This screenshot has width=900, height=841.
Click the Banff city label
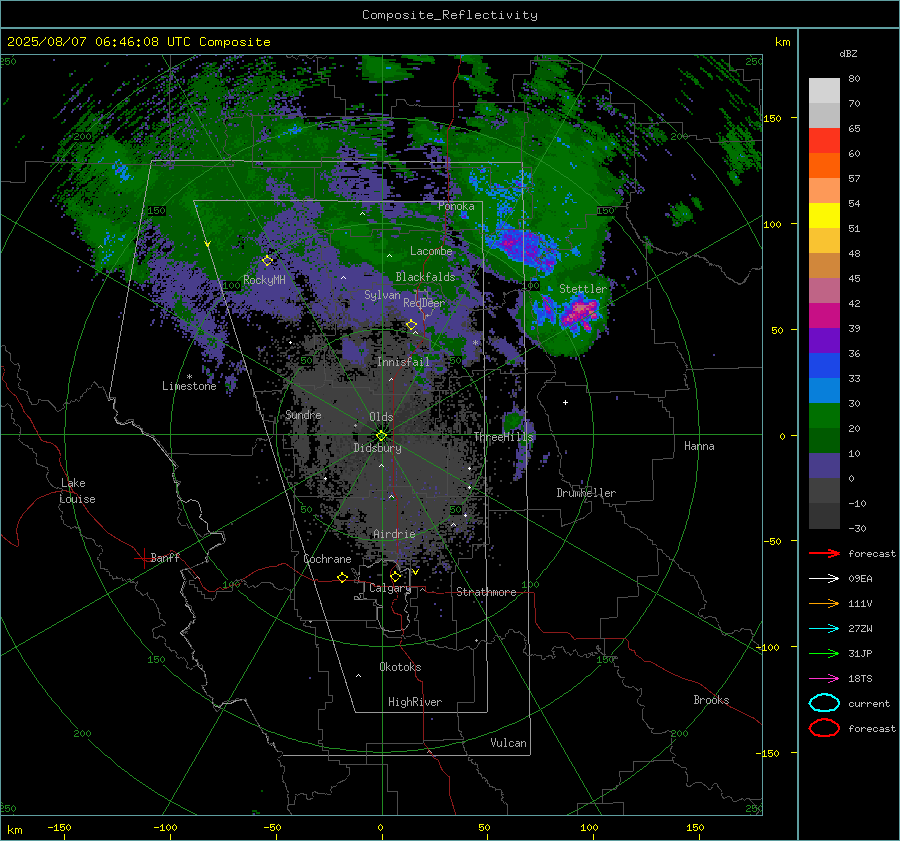[x=165, y=557]
